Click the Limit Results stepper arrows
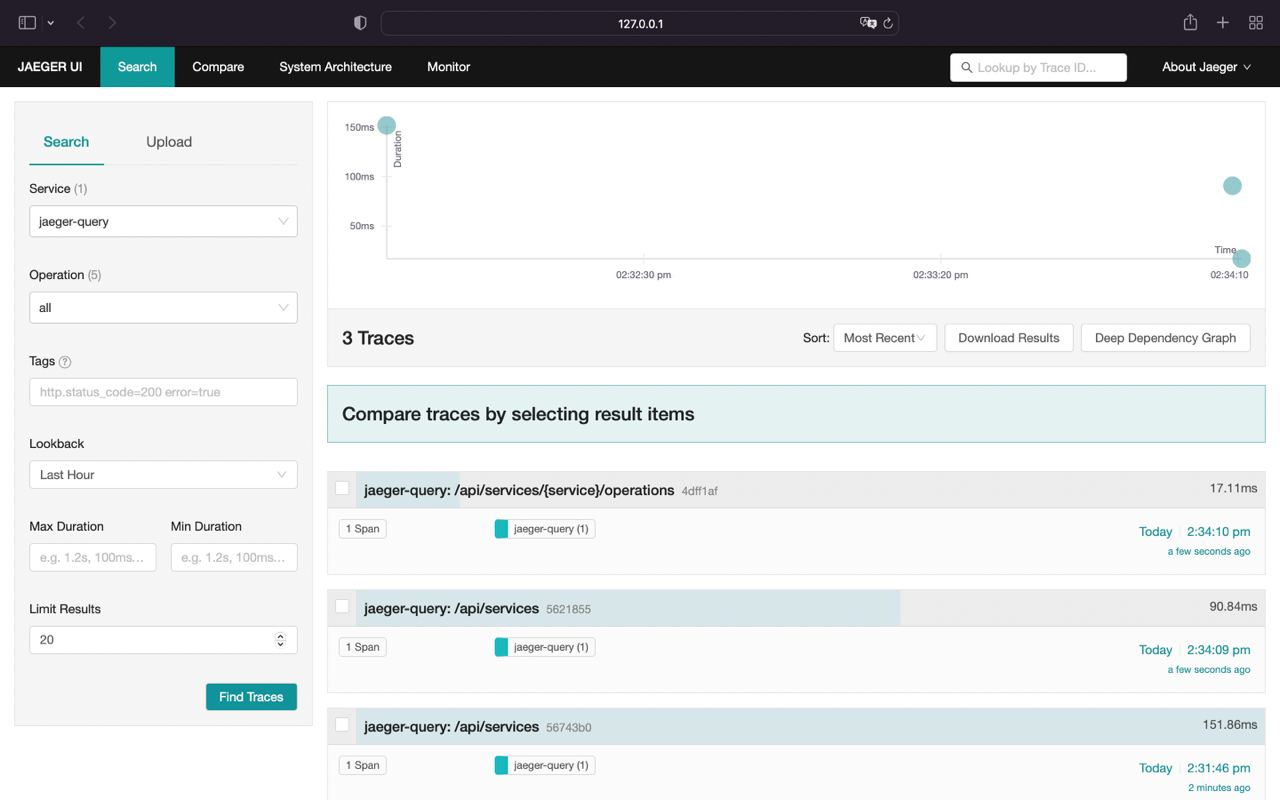The width and height of the screenshot is (1280, 800). click(280, 640)
